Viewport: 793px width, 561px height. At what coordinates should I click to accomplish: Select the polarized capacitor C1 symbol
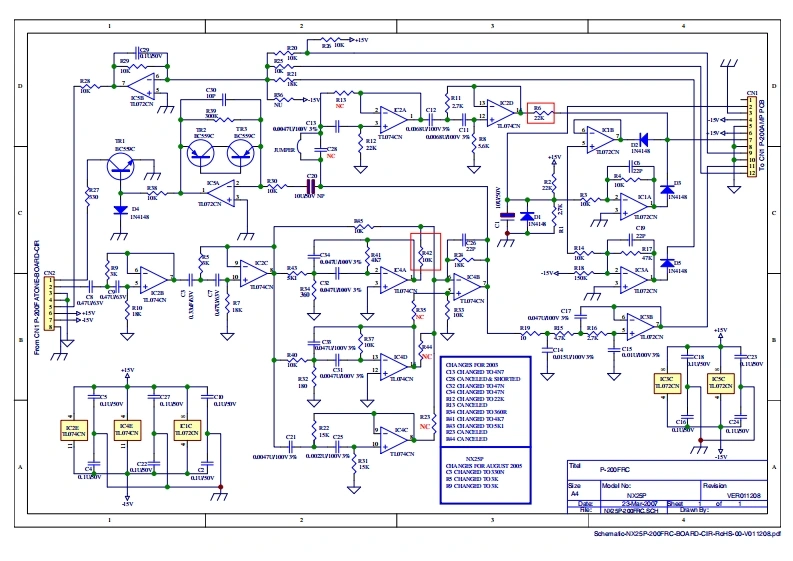tap(507, 214)
